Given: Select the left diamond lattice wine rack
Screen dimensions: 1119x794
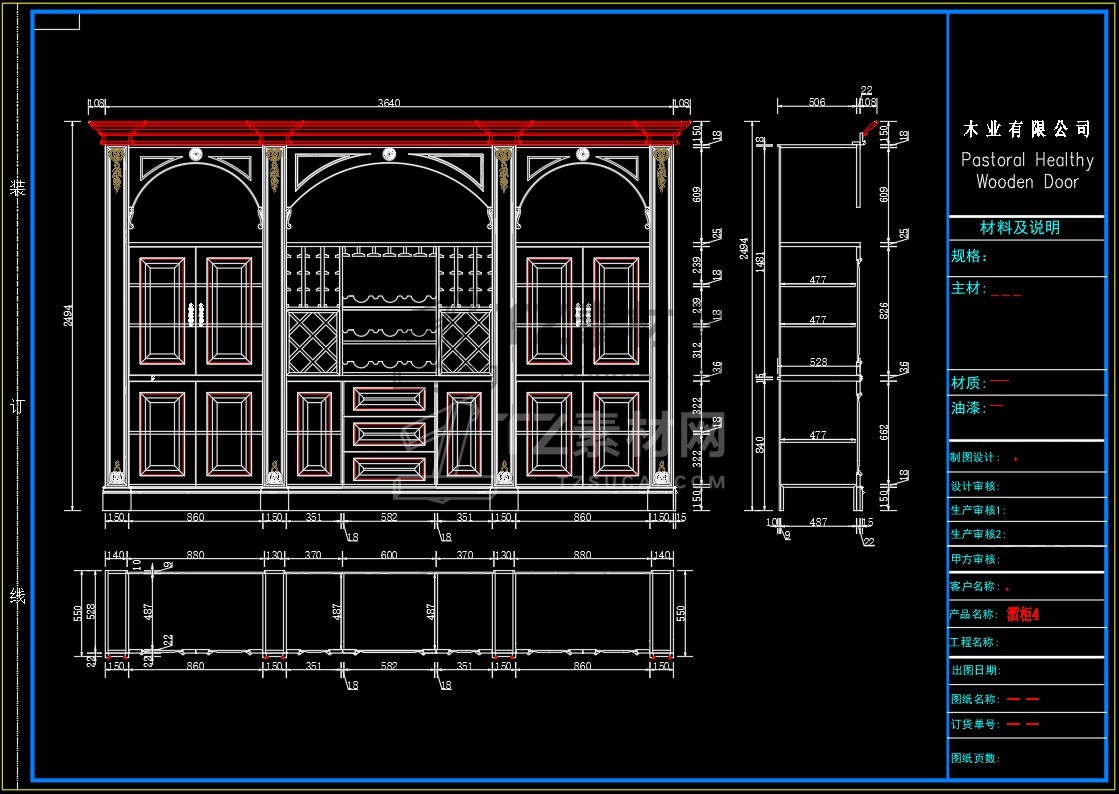Looking at the screenshot, I should [313, 342].
